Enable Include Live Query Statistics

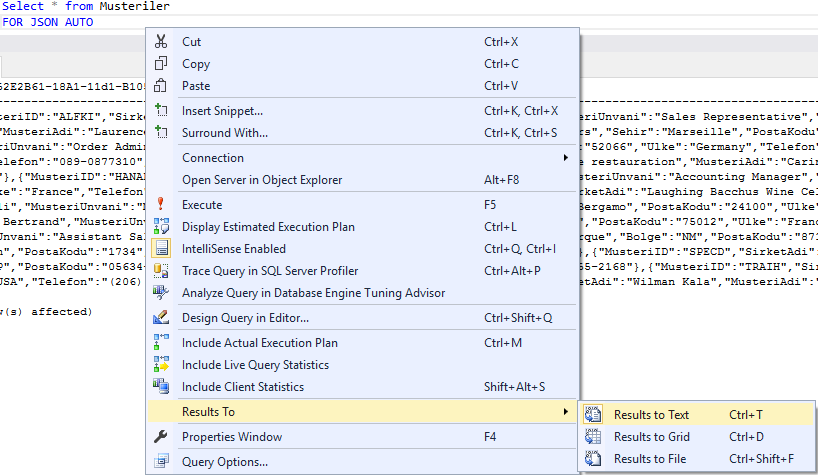coord(255,365)
